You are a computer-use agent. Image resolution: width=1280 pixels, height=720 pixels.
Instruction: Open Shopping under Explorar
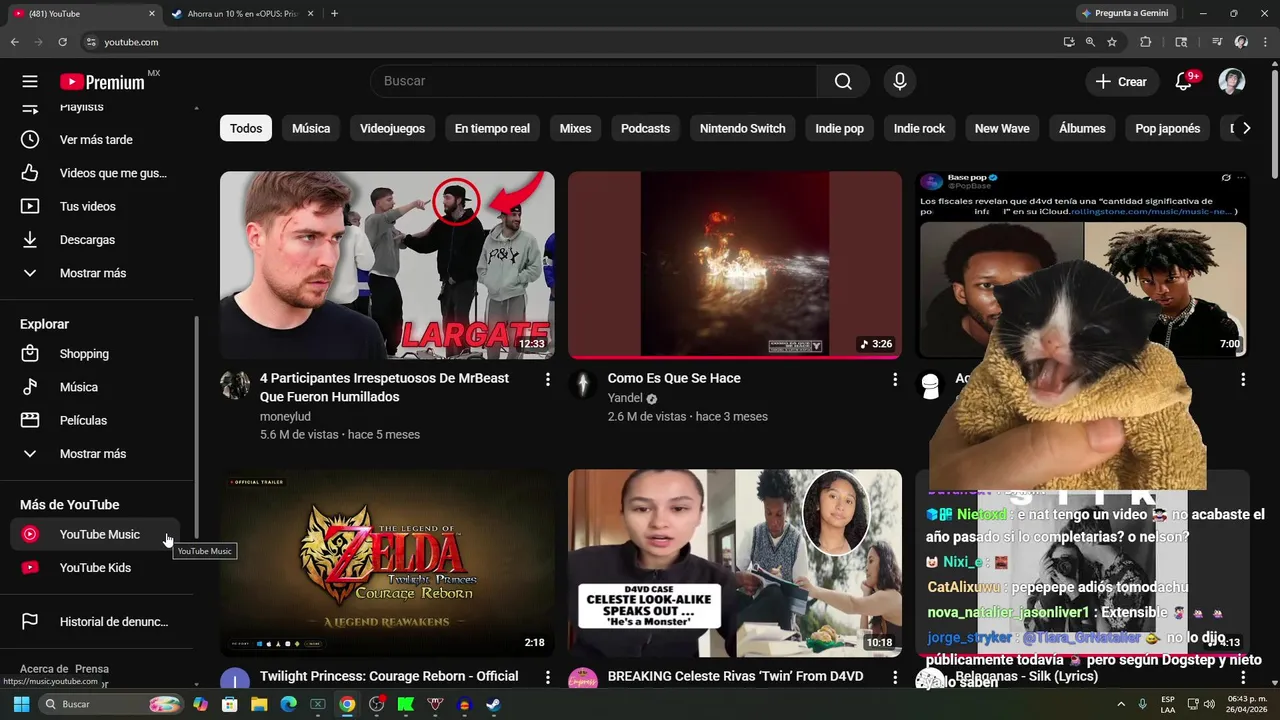pyautogui.click(x=96, y=354)
